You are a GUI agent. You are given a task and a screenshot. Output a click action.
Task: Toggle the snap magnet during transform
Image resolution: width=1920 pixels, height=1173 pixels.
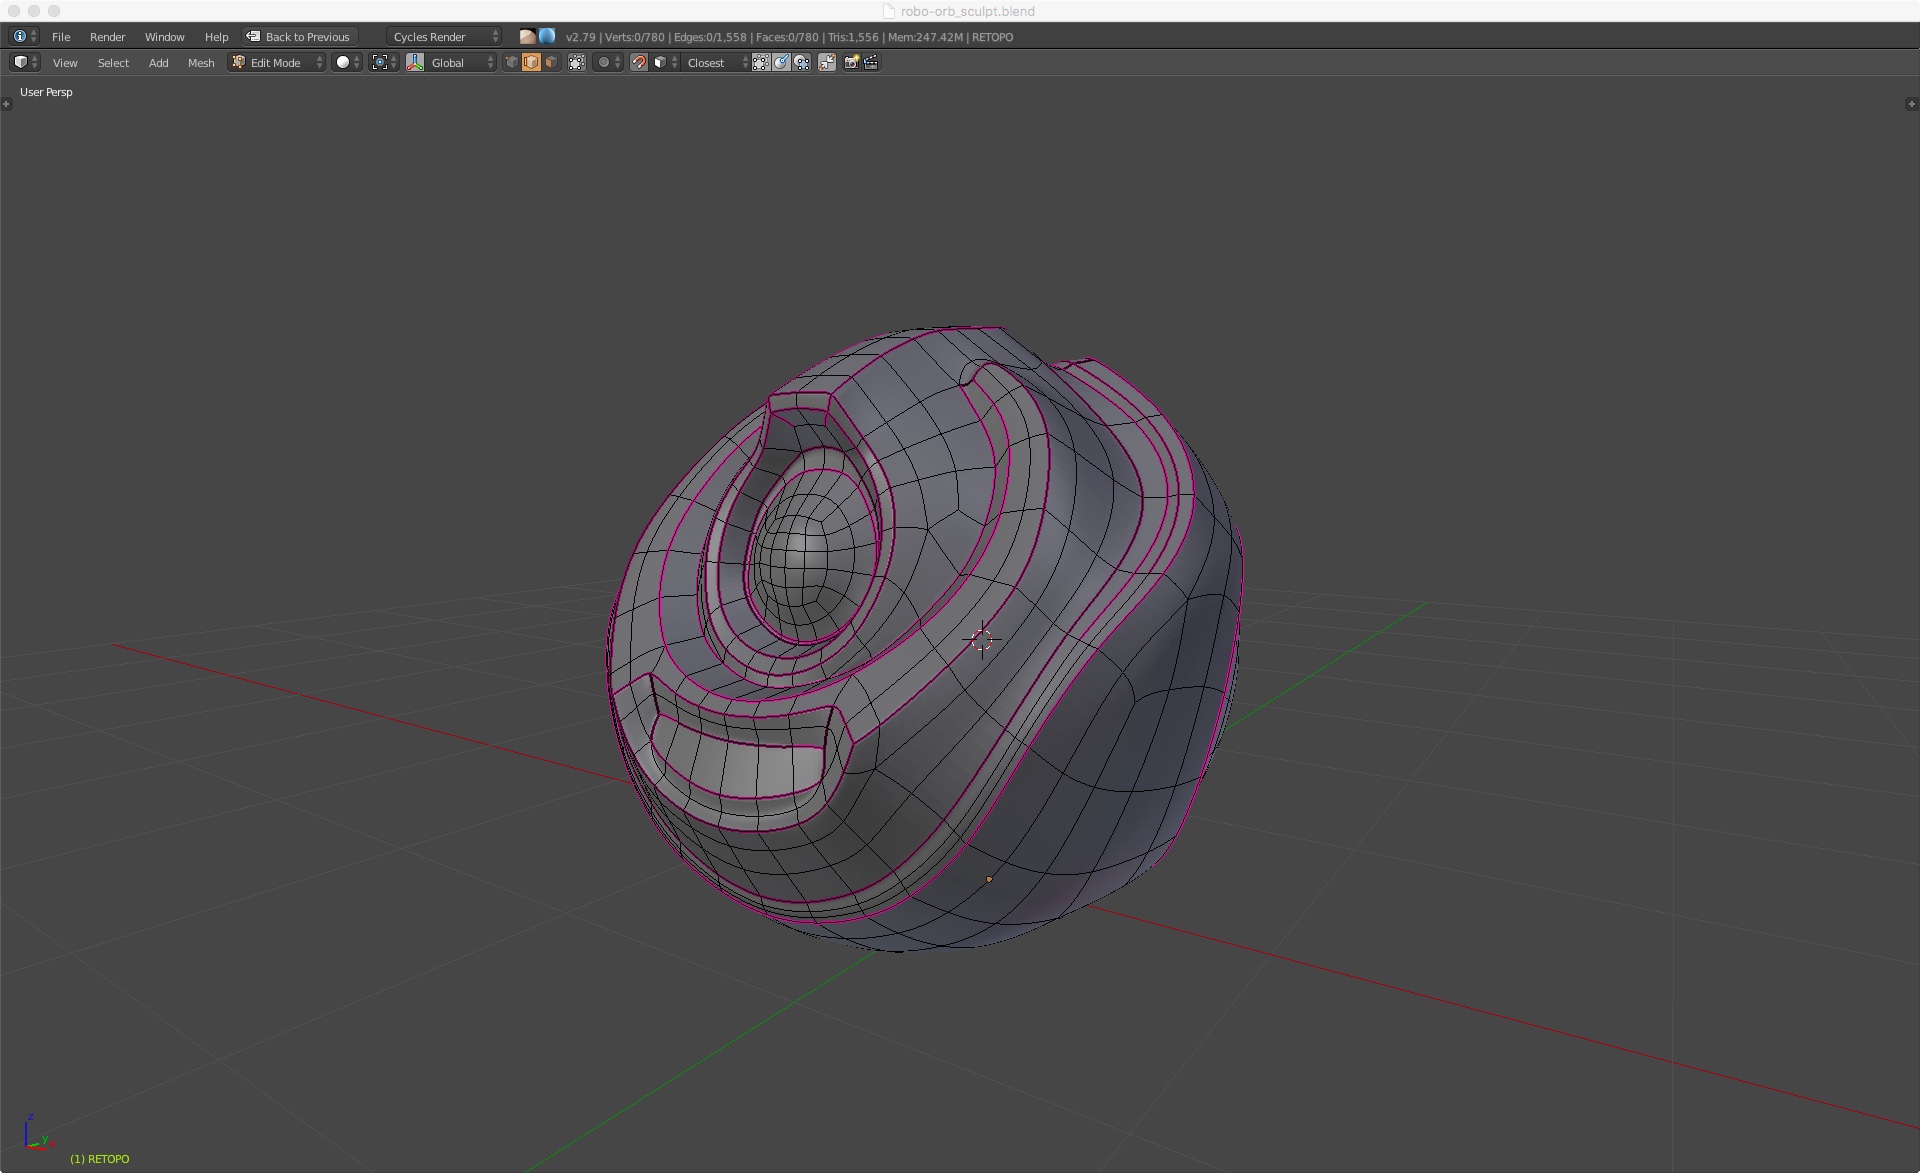tap(639, 62)
